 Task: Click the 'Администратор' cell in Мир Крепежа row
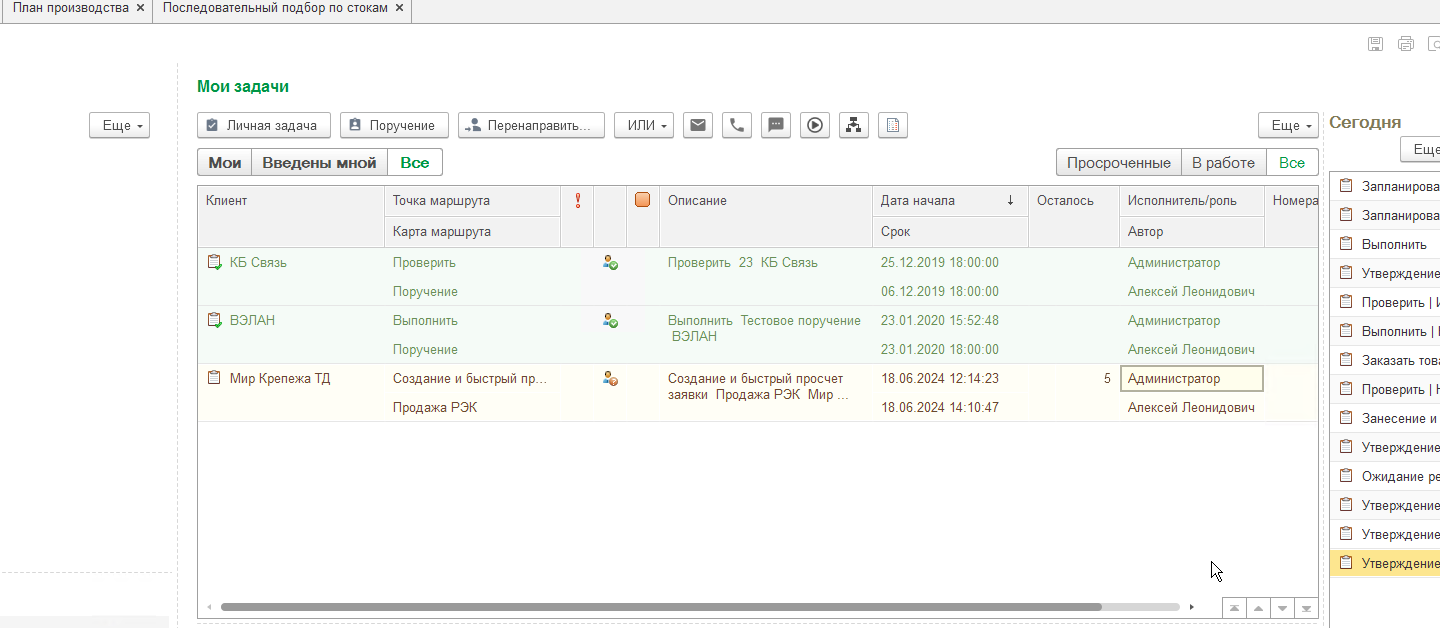1191,379
